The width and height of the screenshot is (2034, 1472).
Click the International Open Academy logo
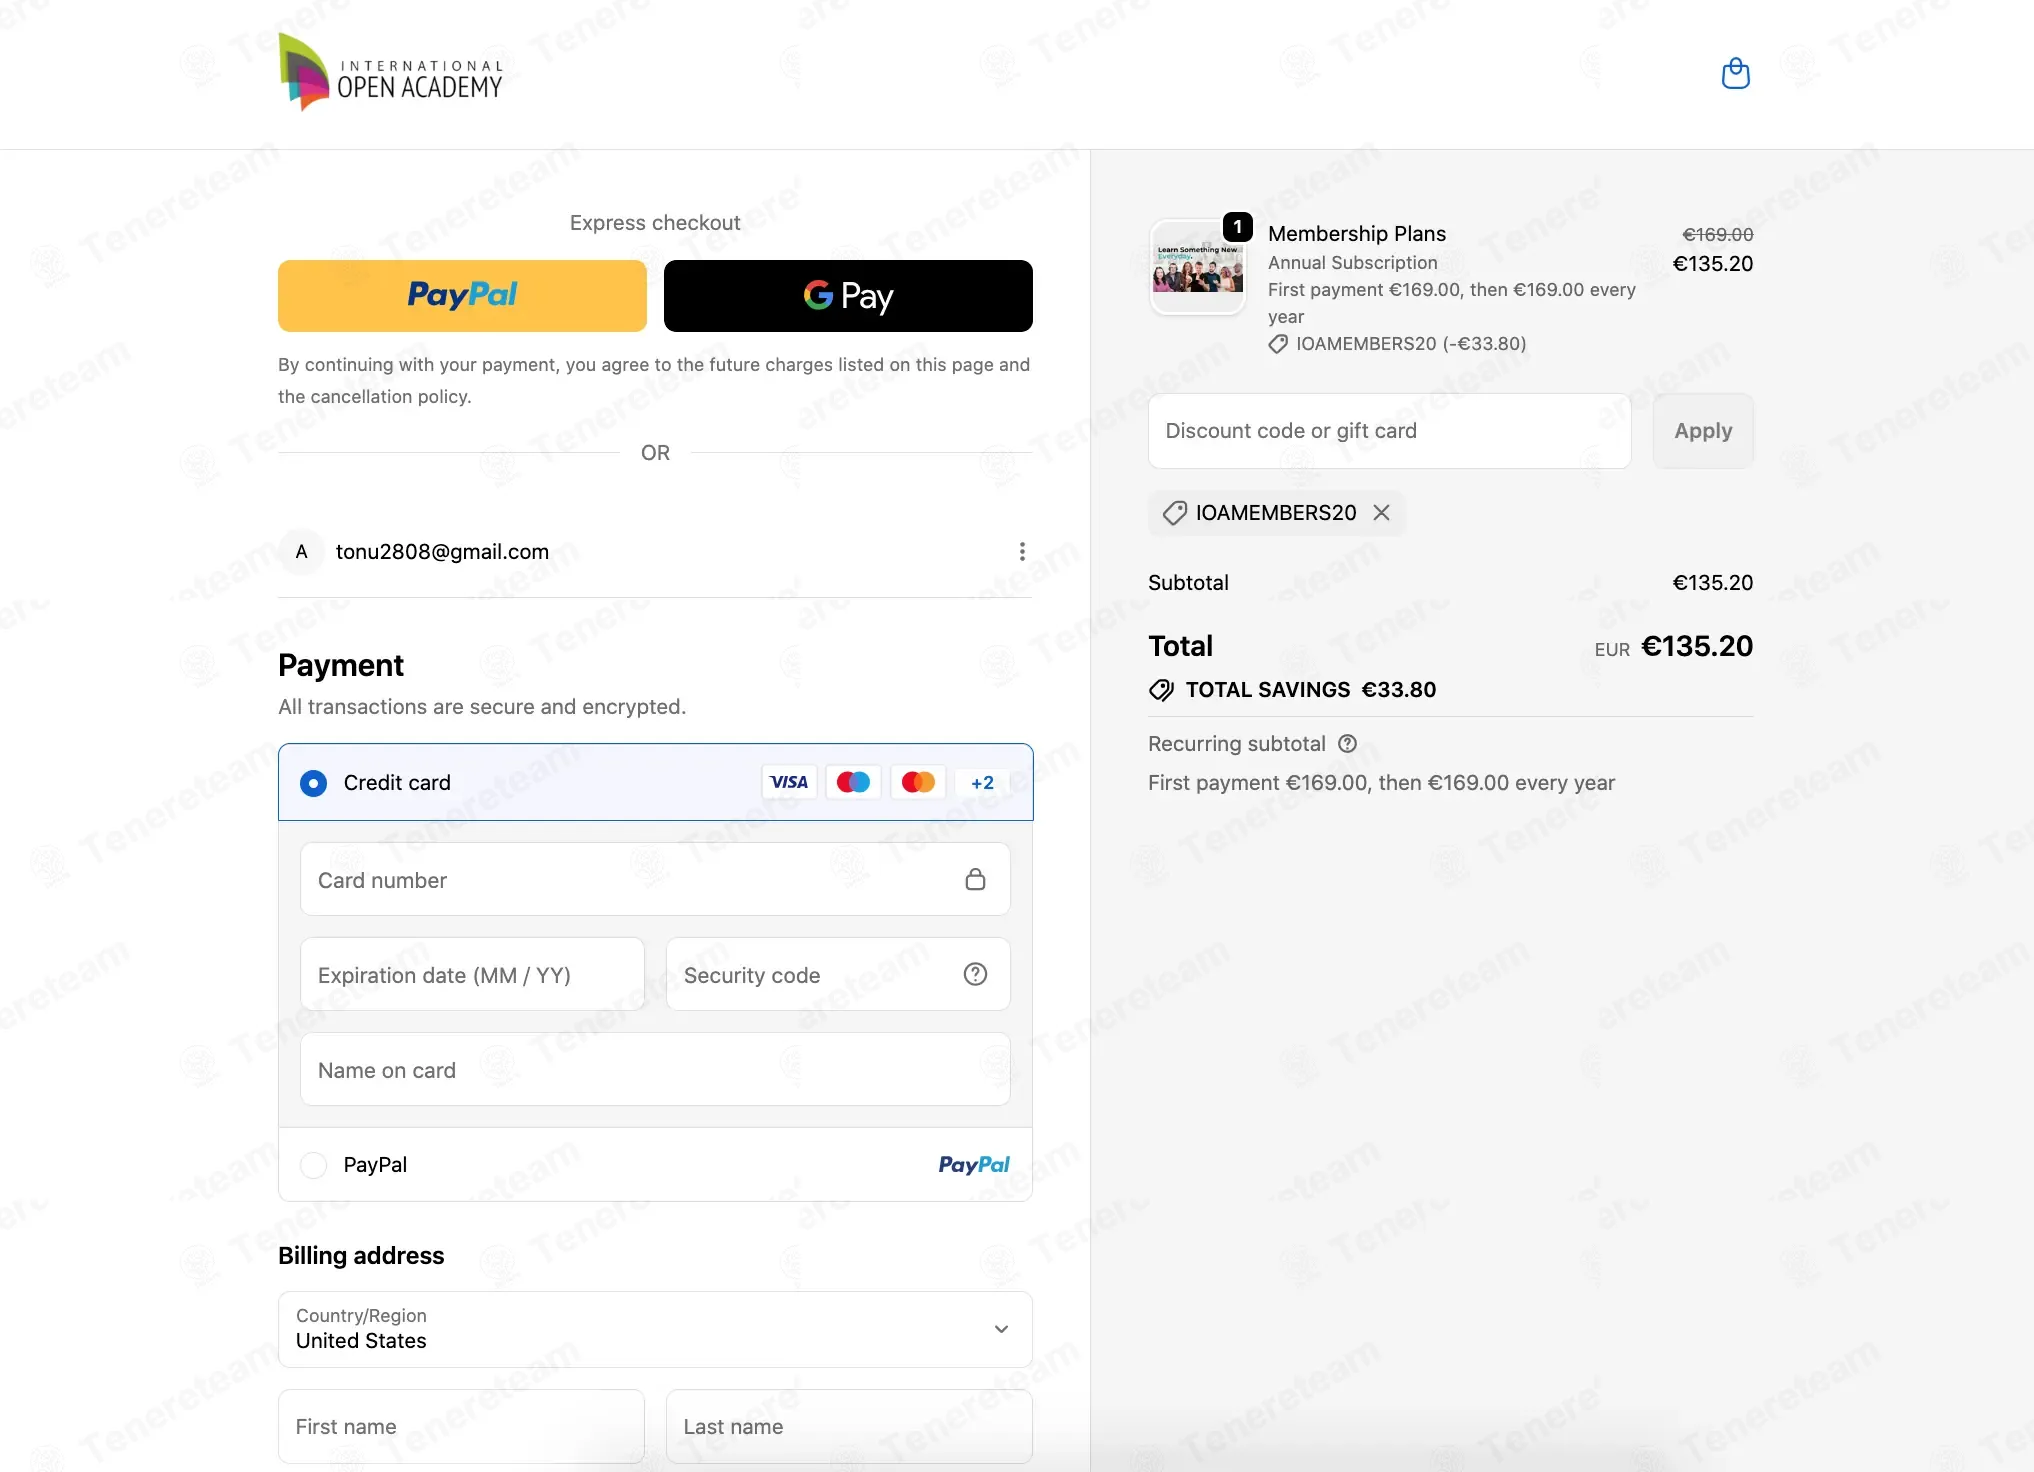tap(391, 71)
